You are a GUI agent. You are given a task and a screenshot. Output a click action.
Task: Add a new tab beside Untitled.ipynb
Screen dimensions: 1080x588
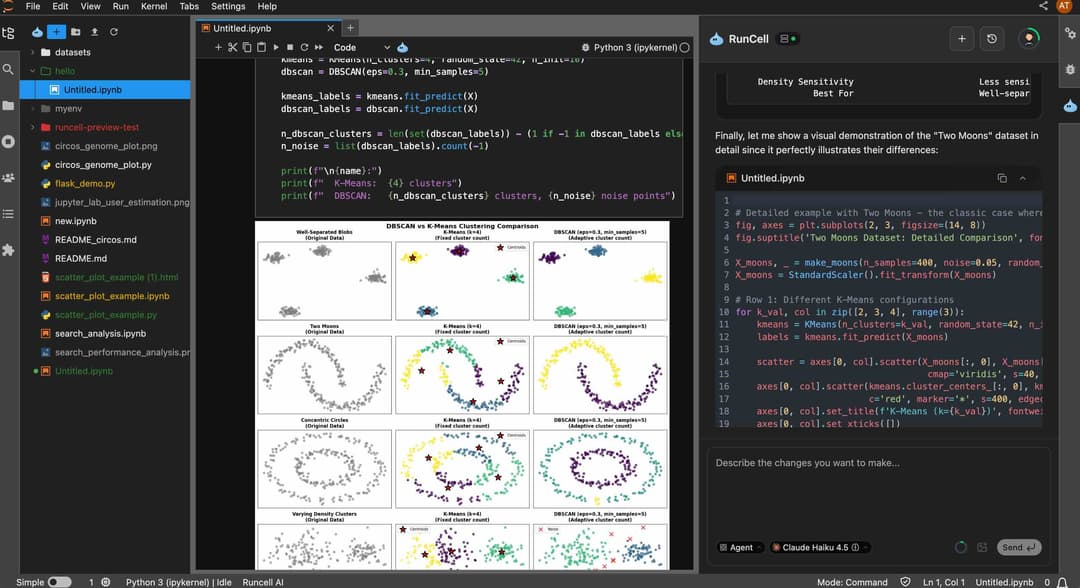tap(350, 28)
